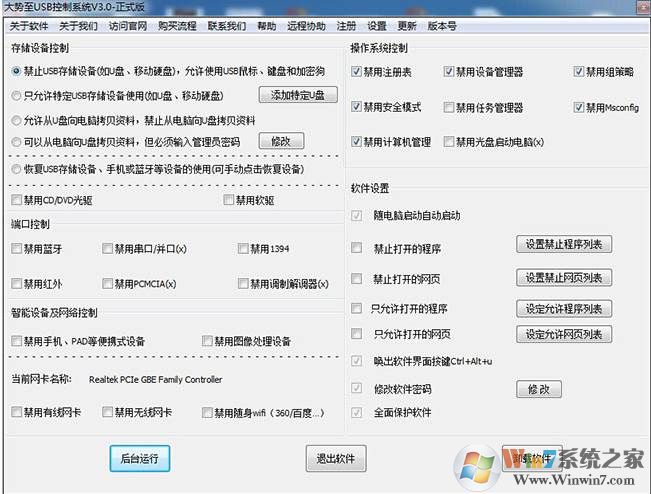Click the 设置禁止程序列表 button
The image size is (651, 494).
(564, 244)
